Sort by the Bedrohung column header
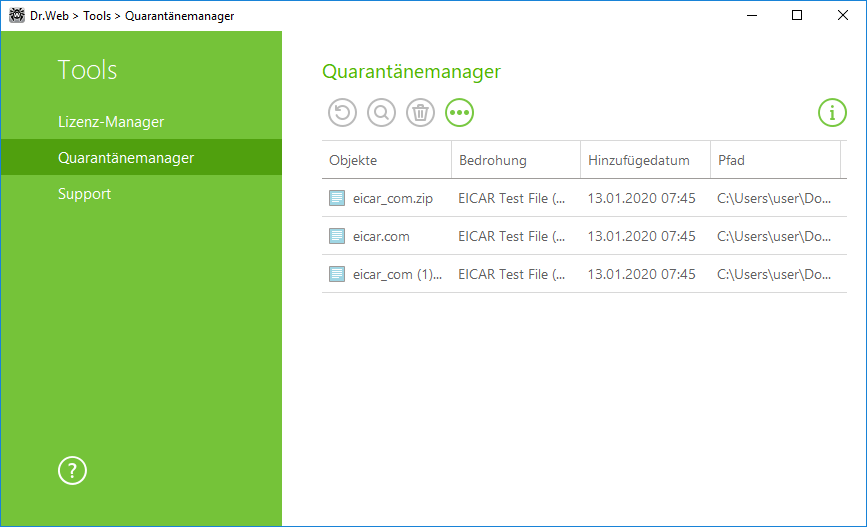The width and height of the screenshot is (867, 527). click(x=516, y=160)
